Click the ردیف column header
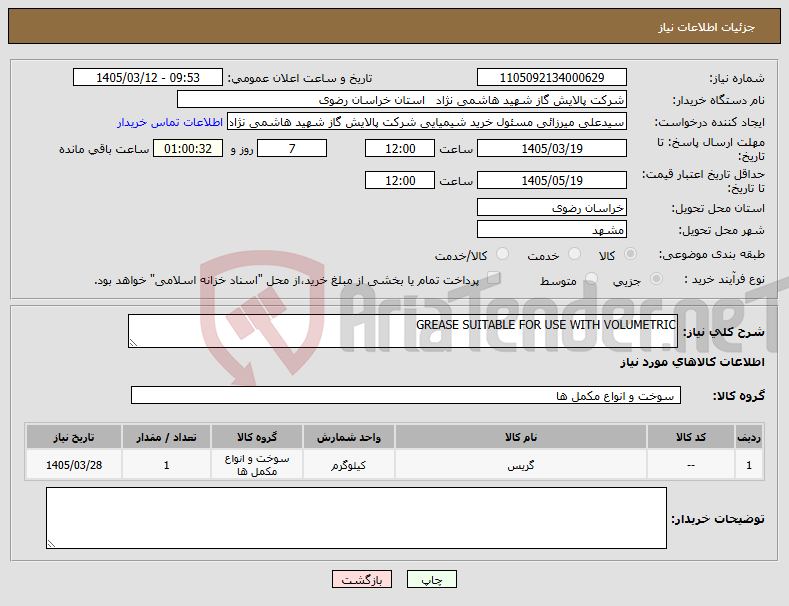 (749, 437)
